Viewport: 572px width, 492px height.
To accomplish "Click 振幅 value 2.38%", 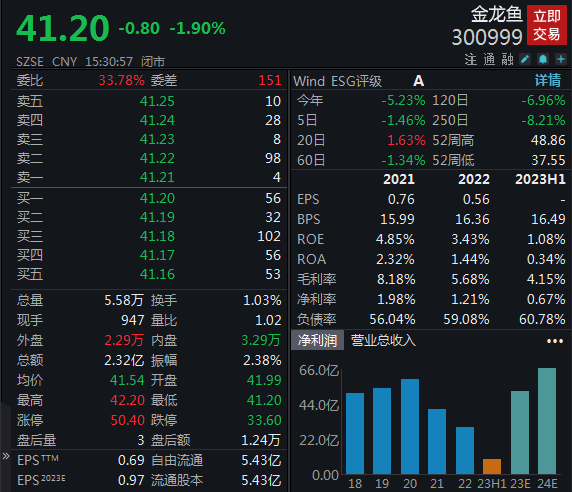I will (x=262, y=360).
